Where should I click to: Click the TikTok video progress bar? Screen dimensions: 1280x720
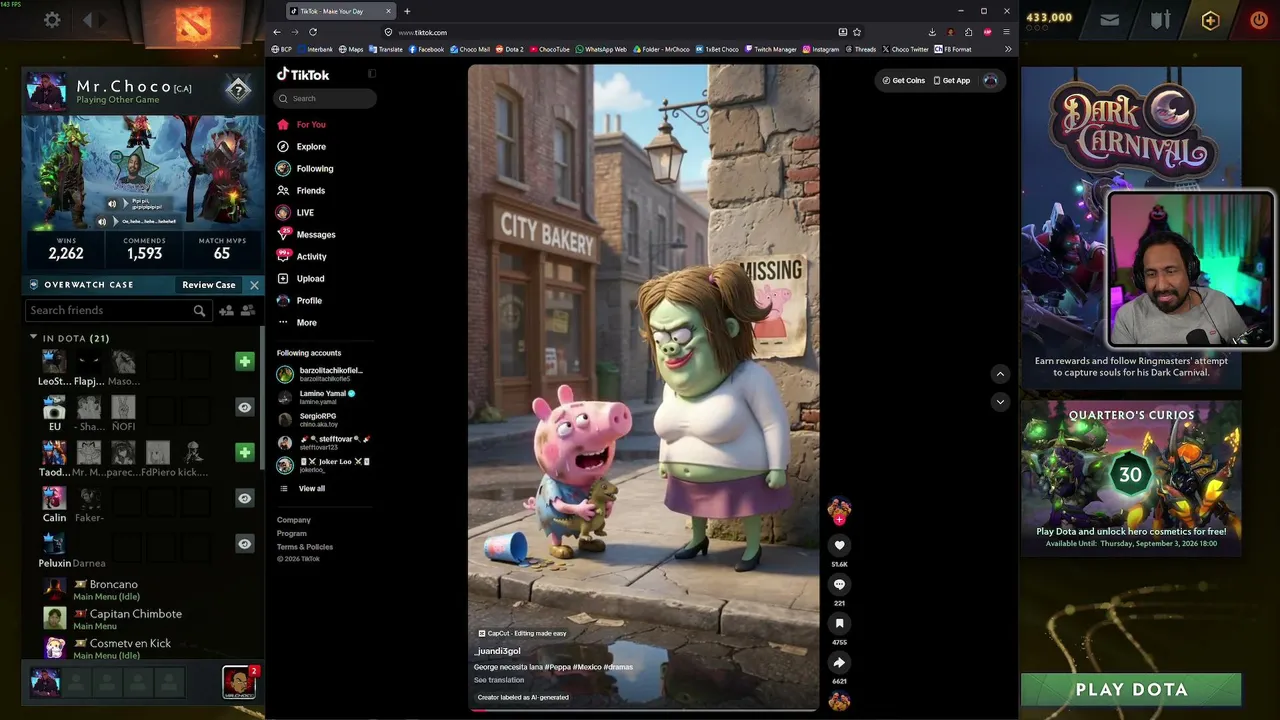coord(643,710)
